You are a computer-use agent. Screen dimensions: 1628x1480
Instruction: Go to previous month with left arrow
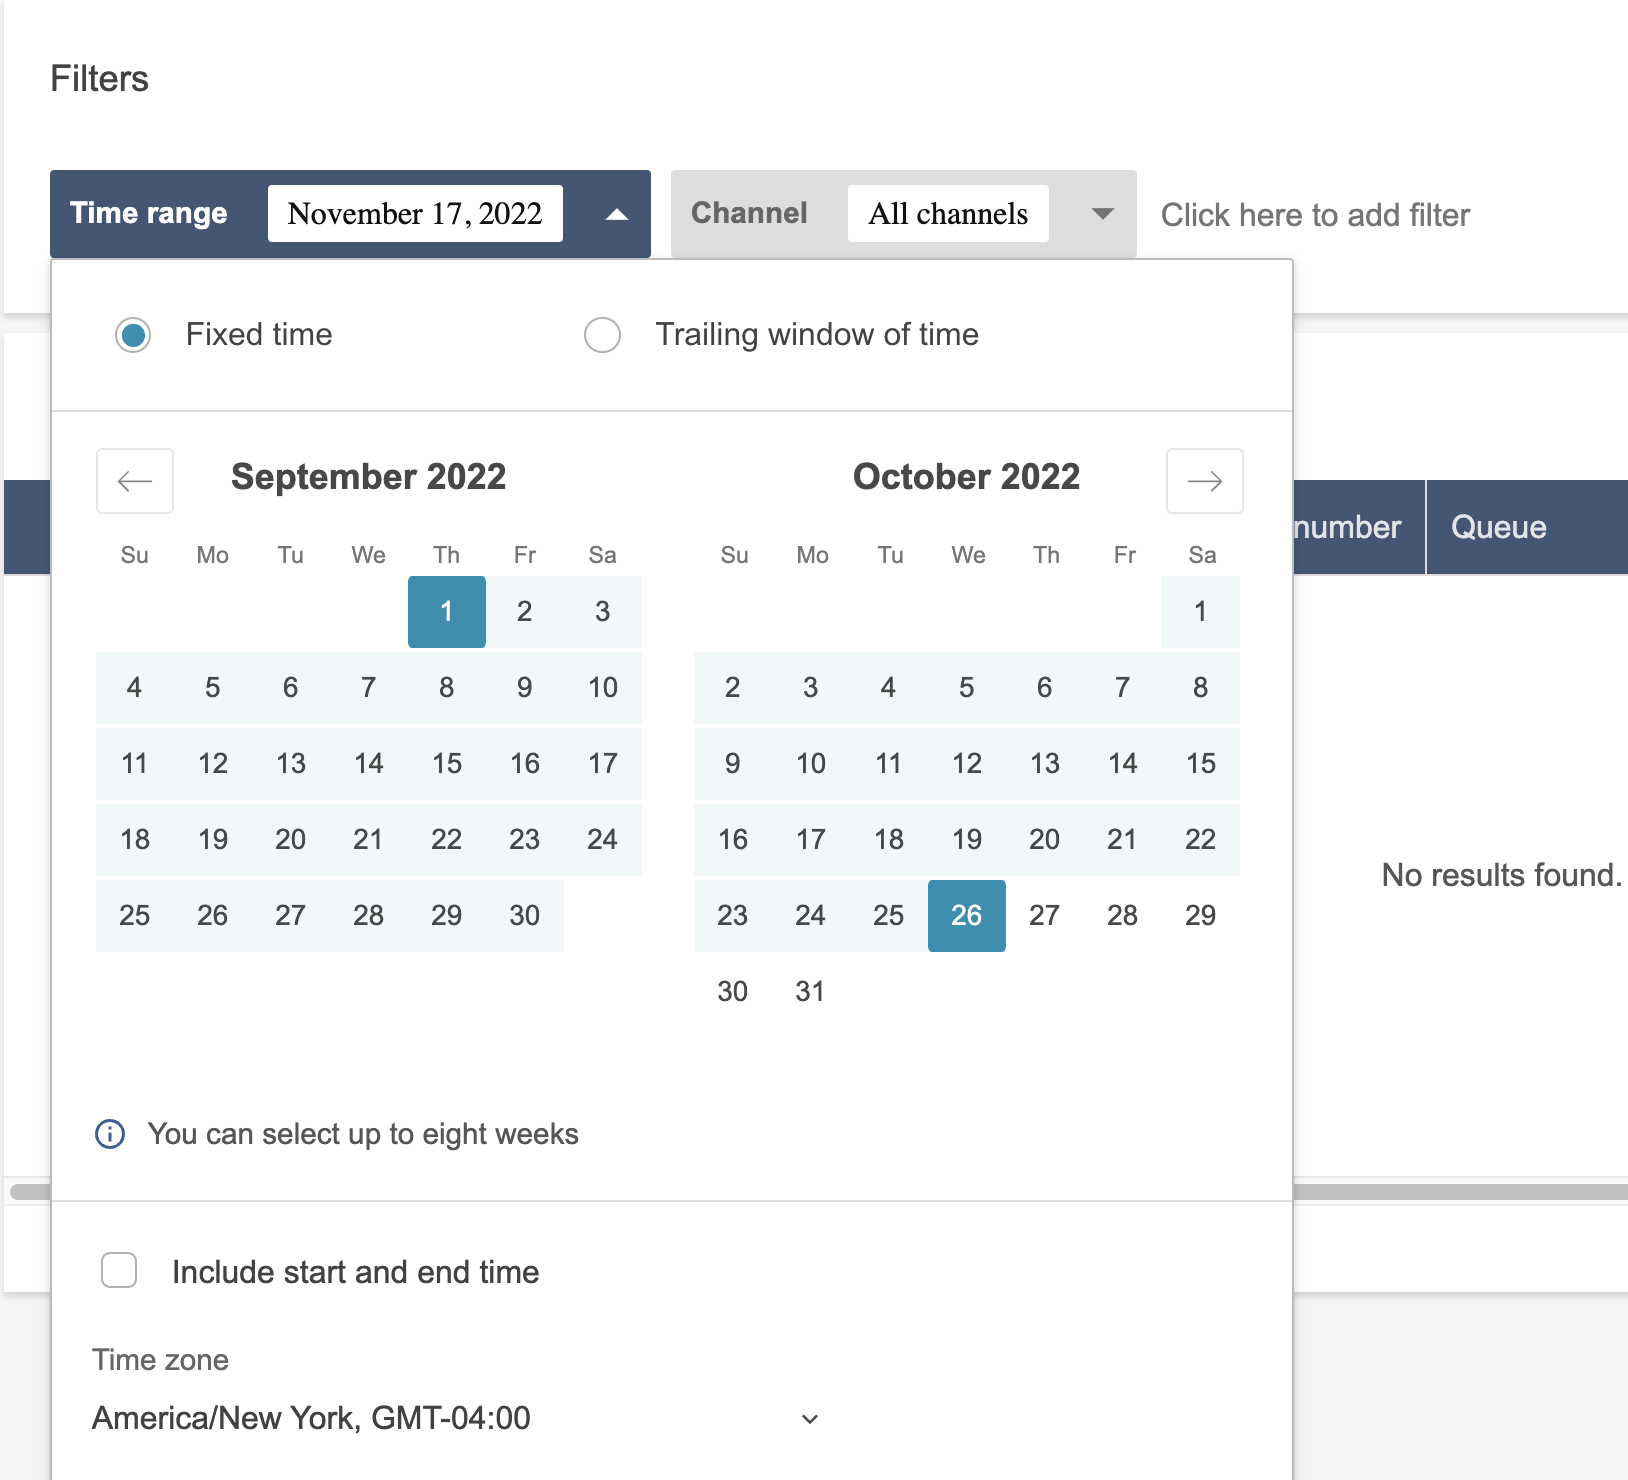coord(135,481)
